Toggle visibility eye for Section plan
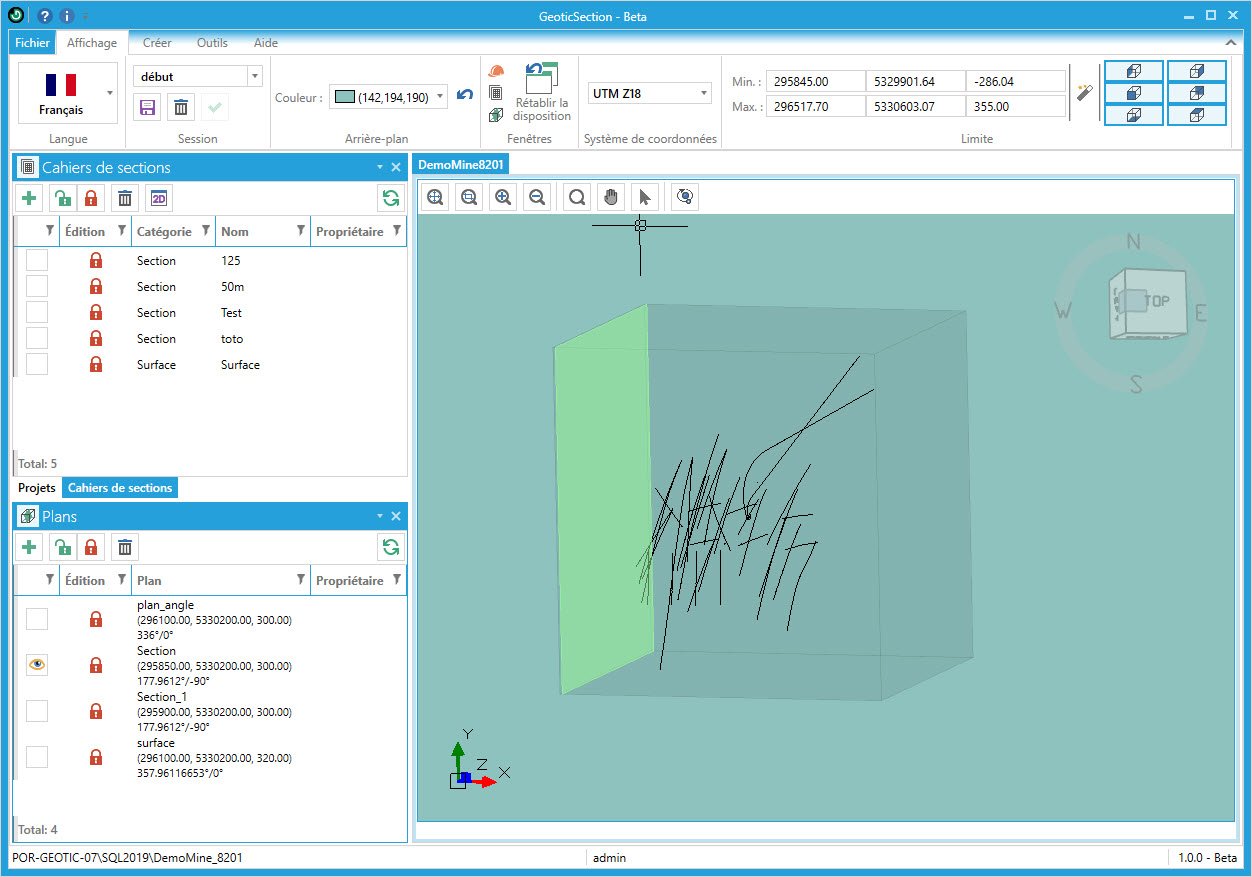 37,664
